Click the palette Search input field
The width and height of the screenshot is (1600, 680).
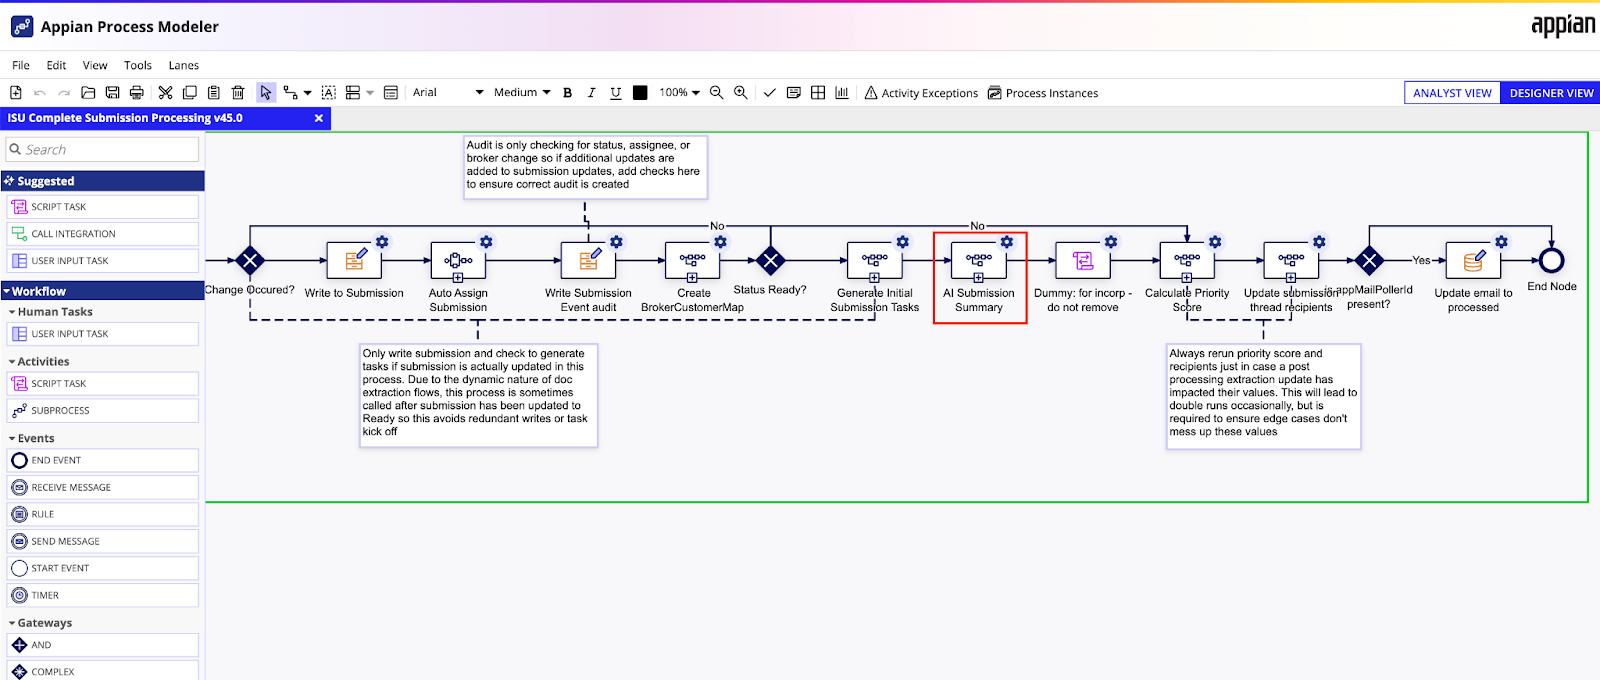click(x=102, y=149)
